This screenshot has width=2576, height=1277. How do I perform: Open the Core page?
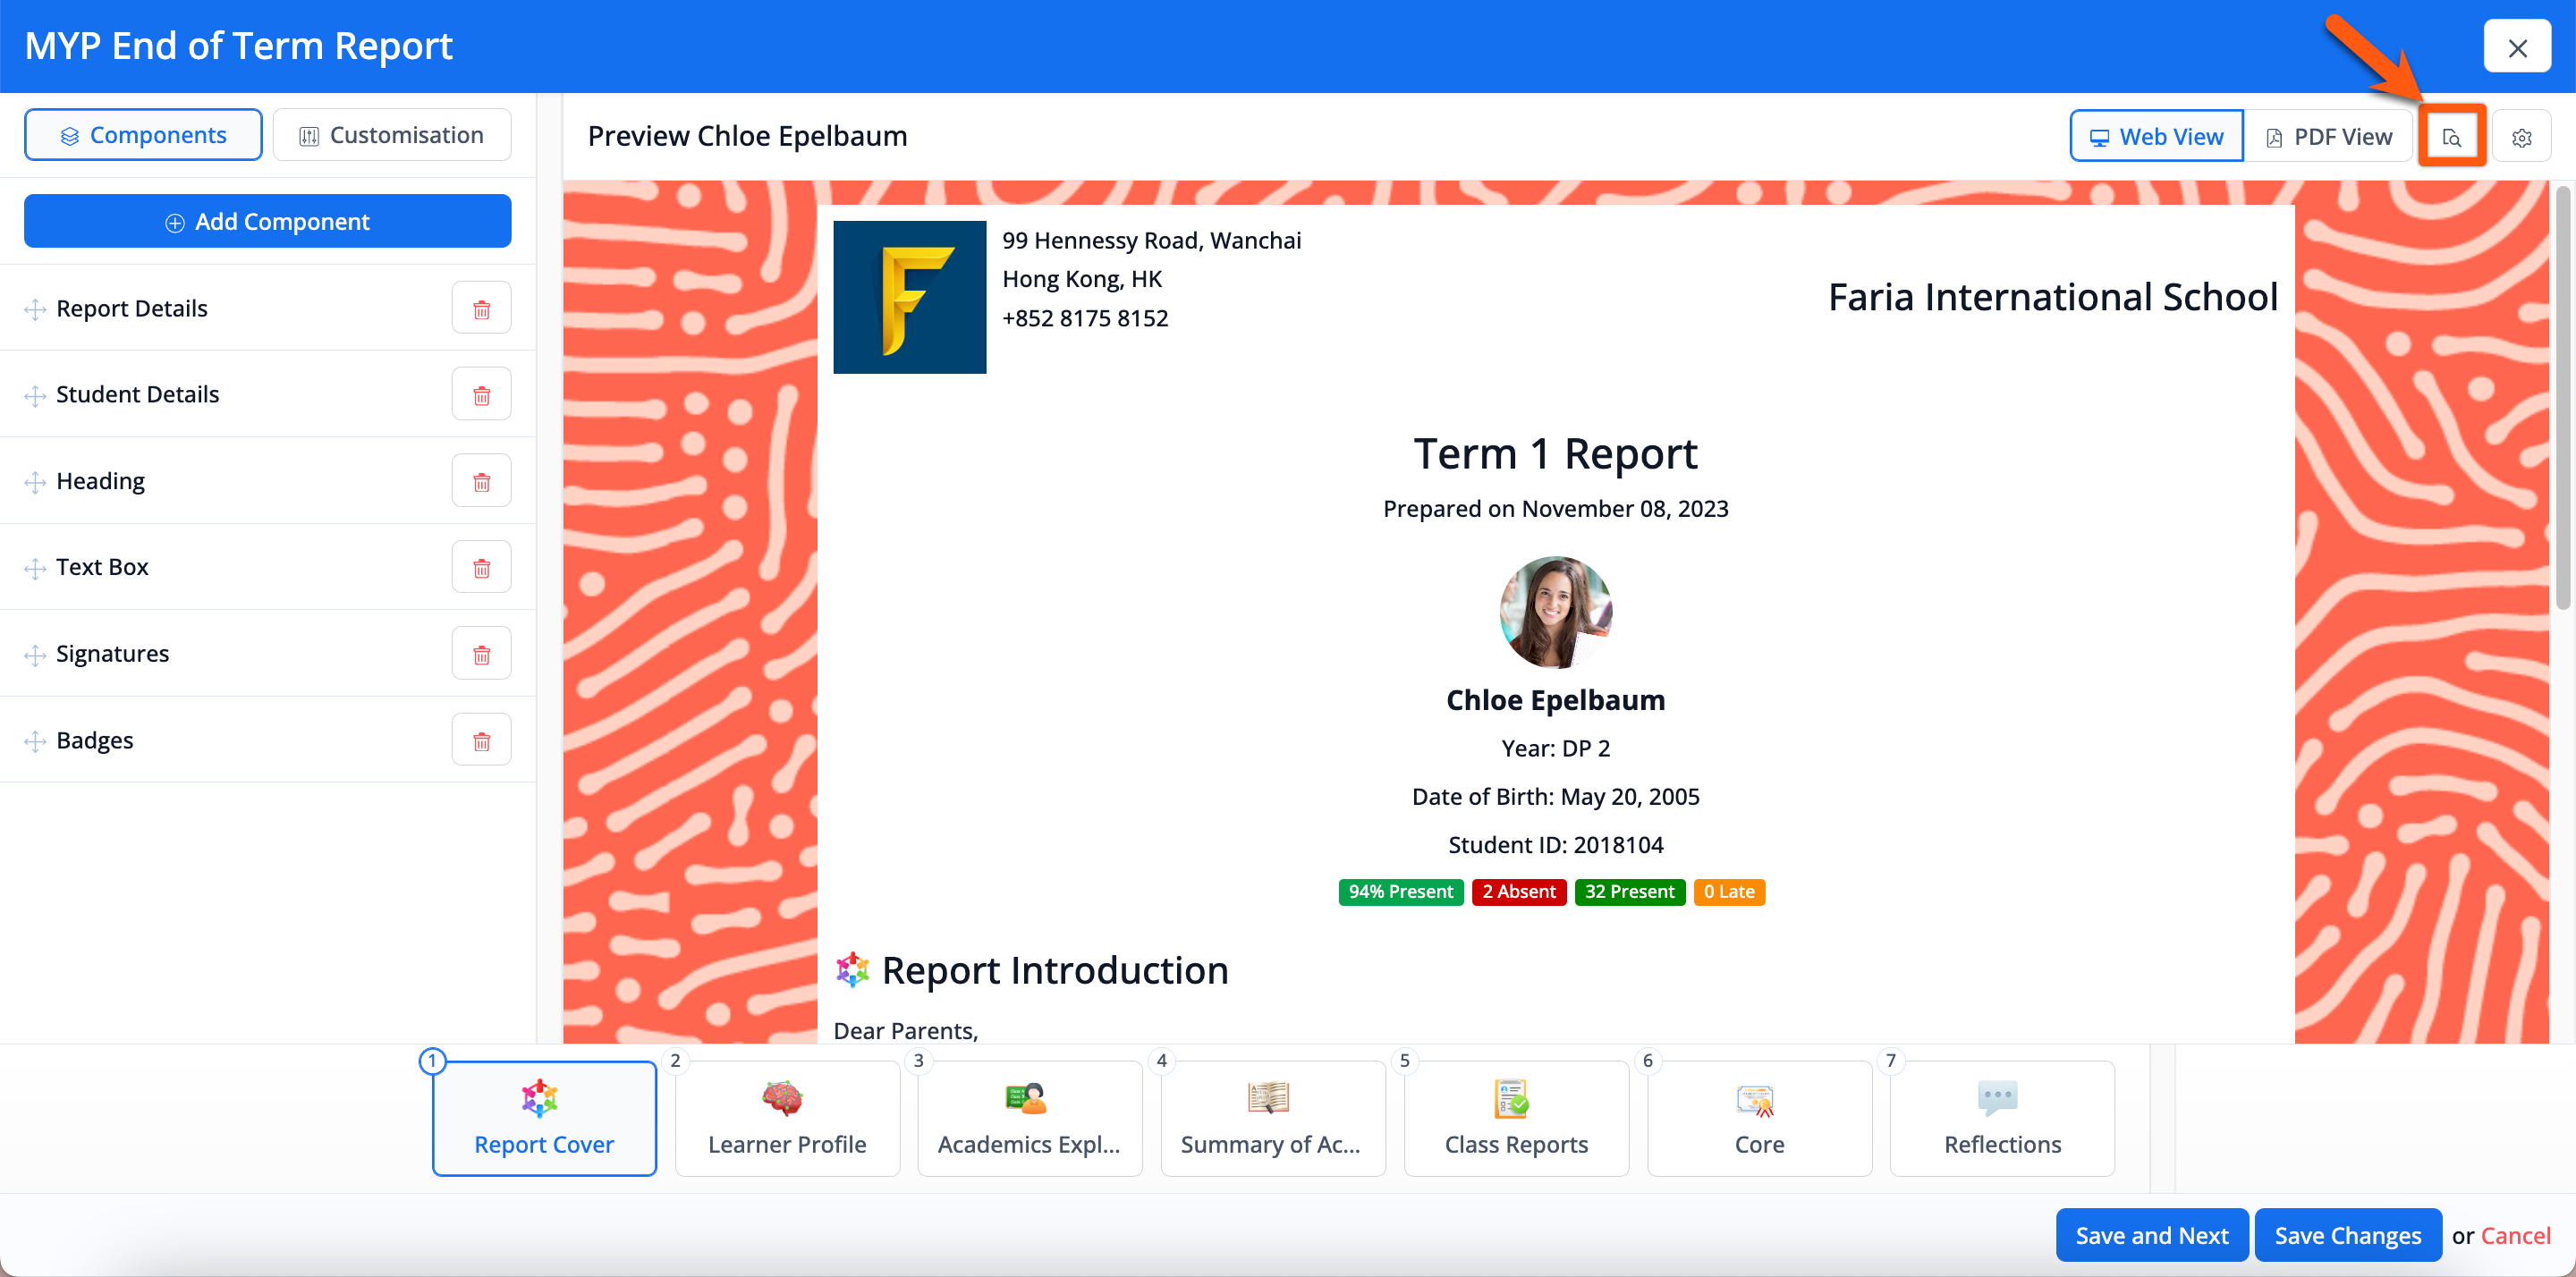[x=1759, y=1118]
